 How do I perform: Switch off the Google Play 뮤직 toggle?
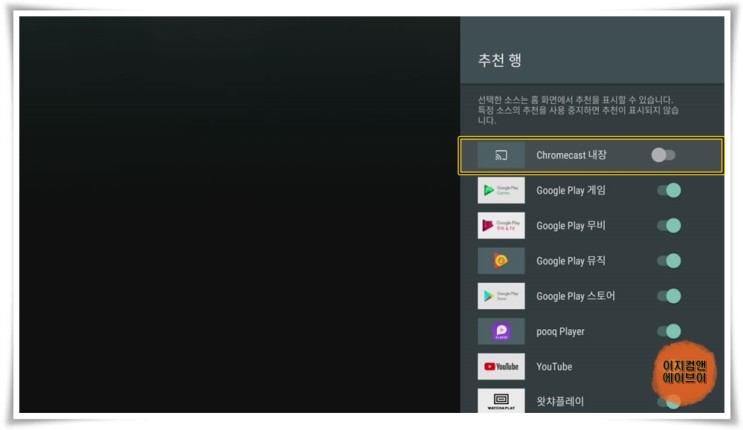point(669,261)
